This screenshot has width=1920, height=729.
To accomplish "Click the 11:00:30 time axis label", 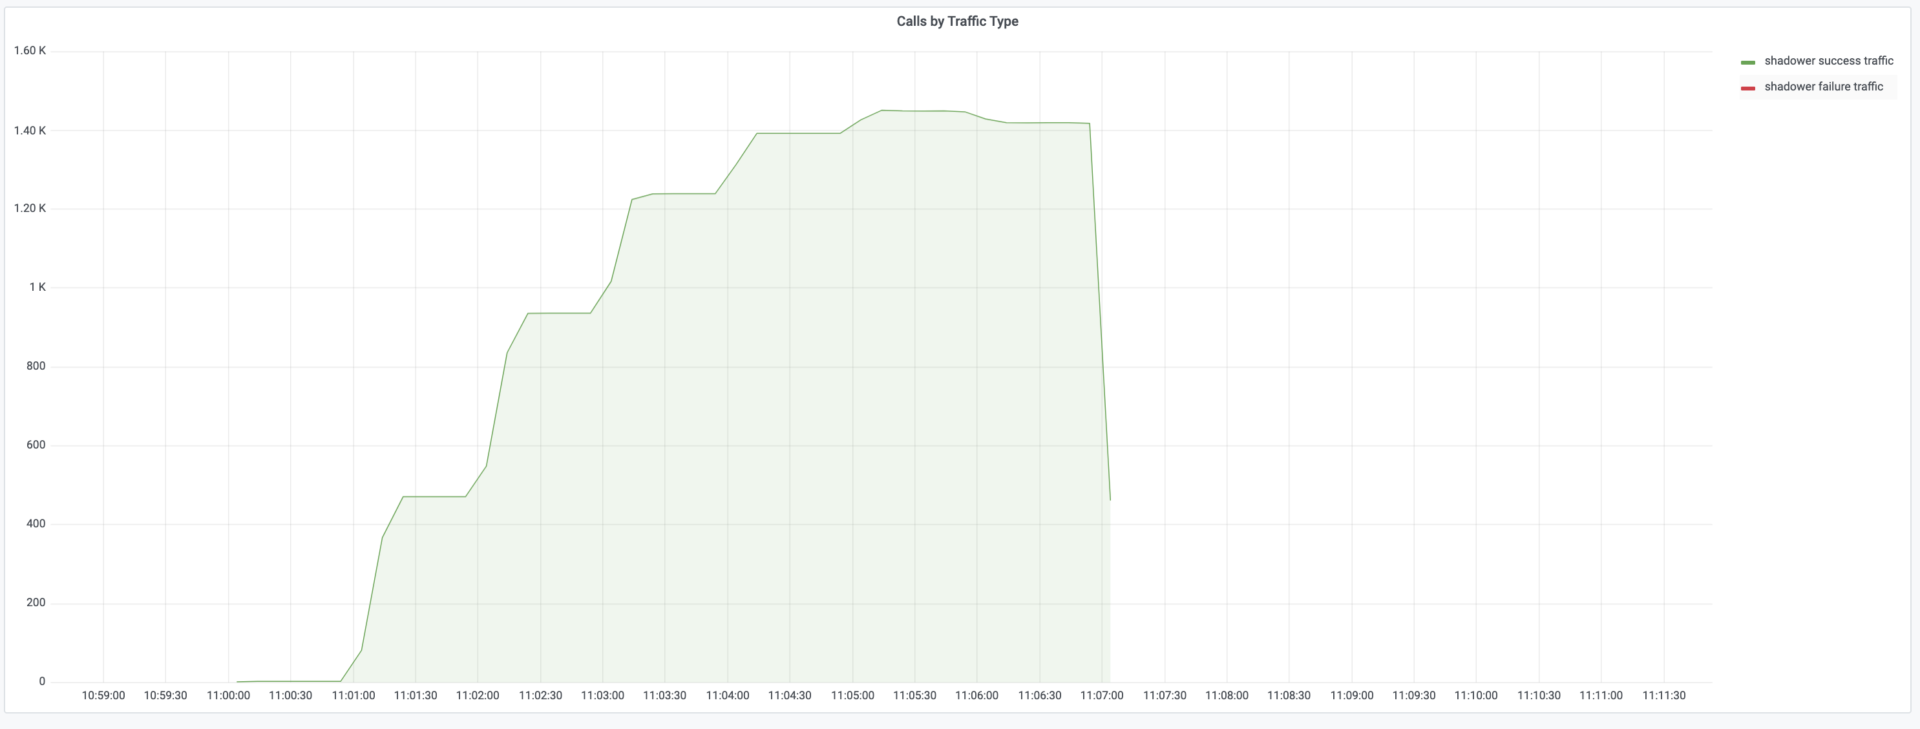I will (291, 696).
